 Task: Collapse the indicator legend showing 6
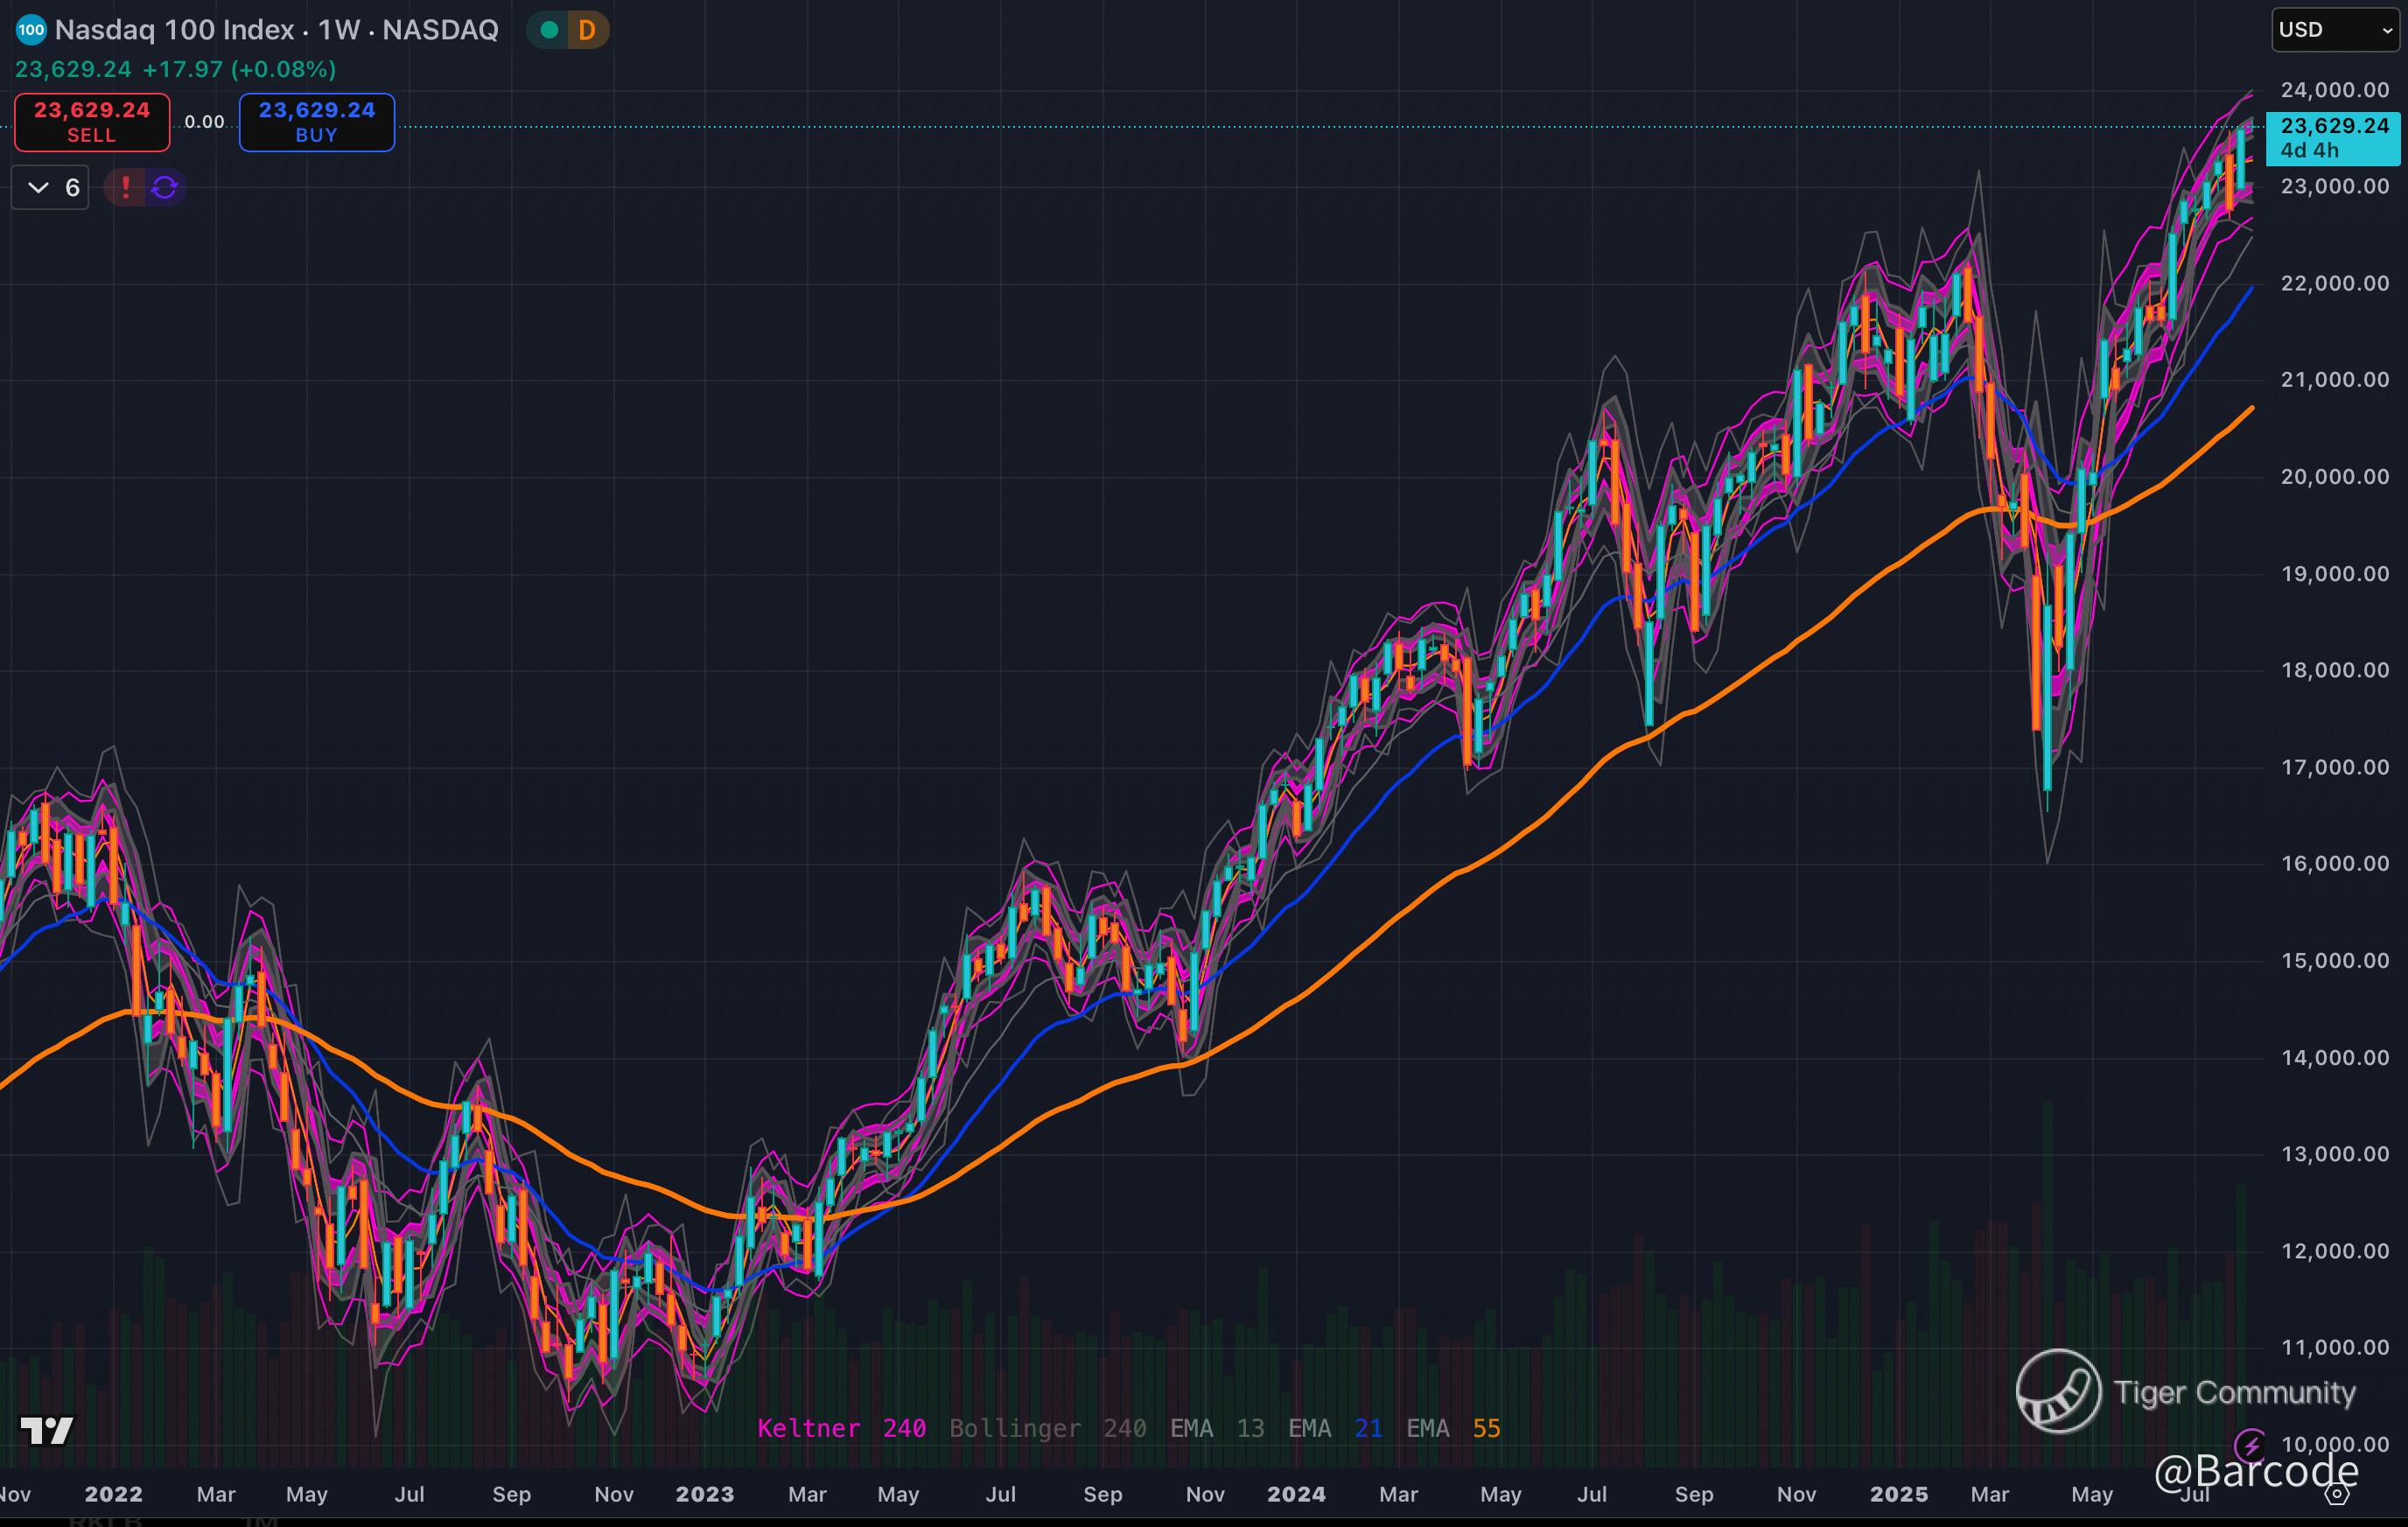click(50, 188)
